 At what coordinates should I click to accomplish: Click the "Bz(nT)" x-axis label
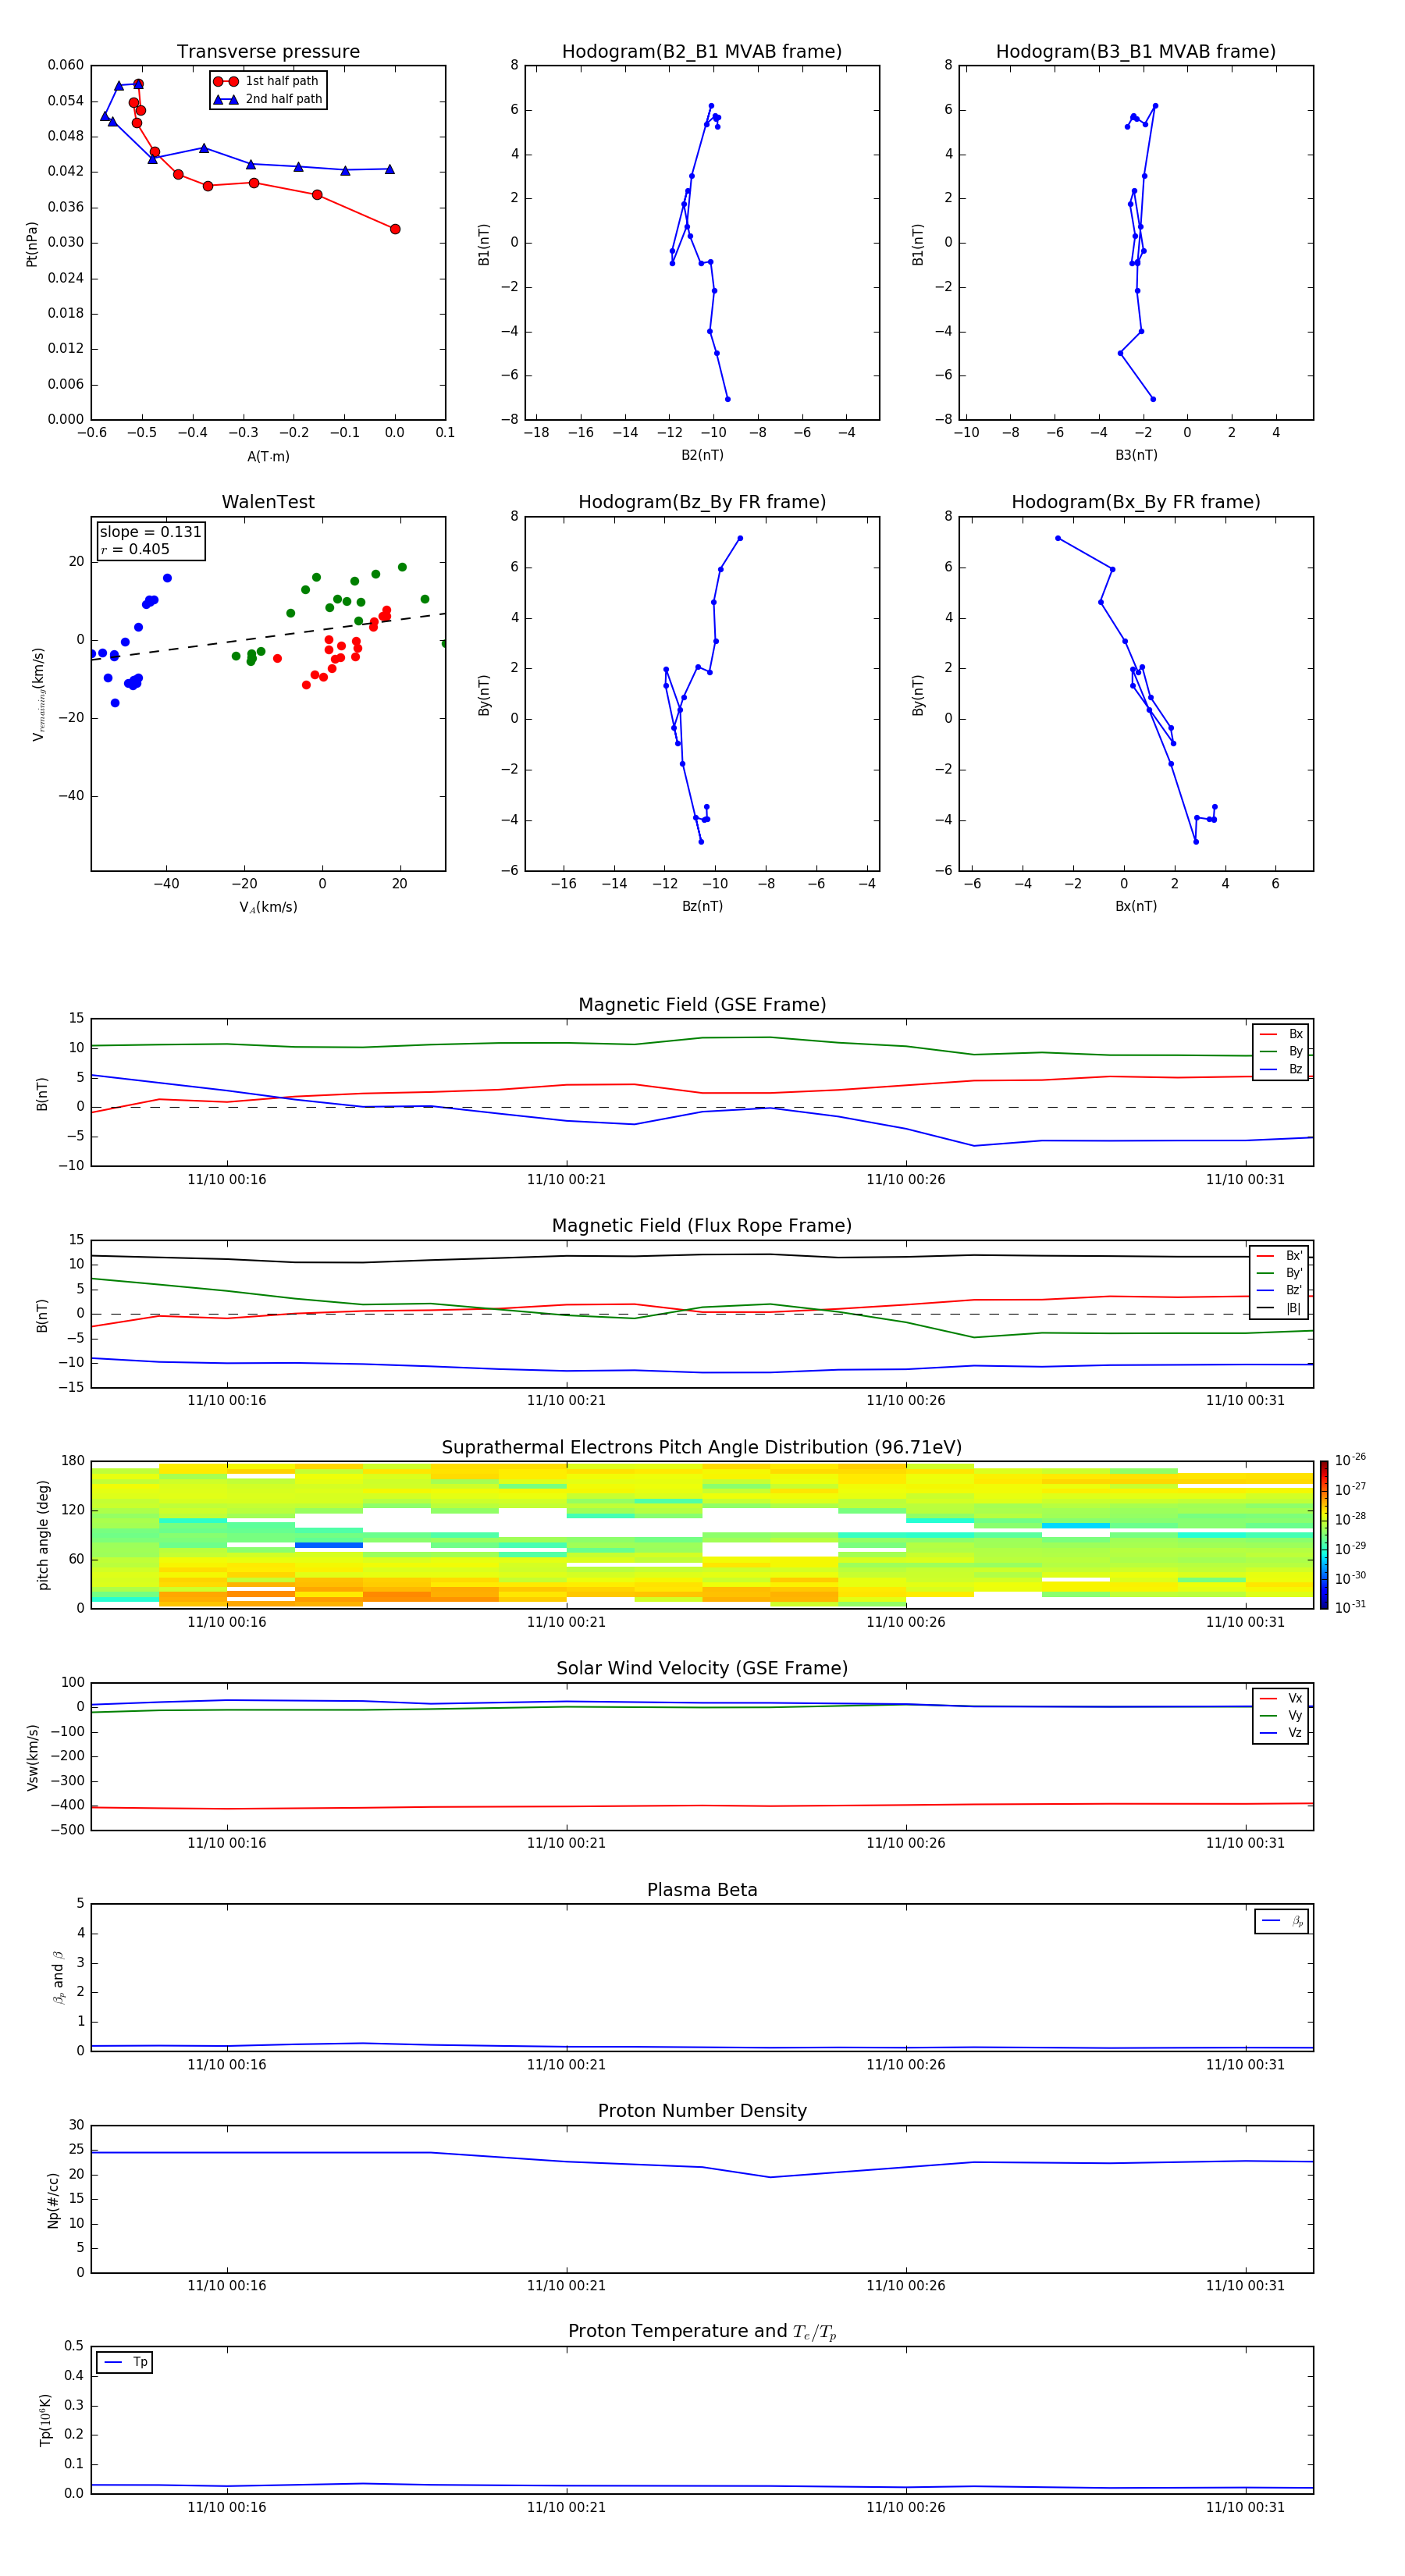tap(702, 906)
